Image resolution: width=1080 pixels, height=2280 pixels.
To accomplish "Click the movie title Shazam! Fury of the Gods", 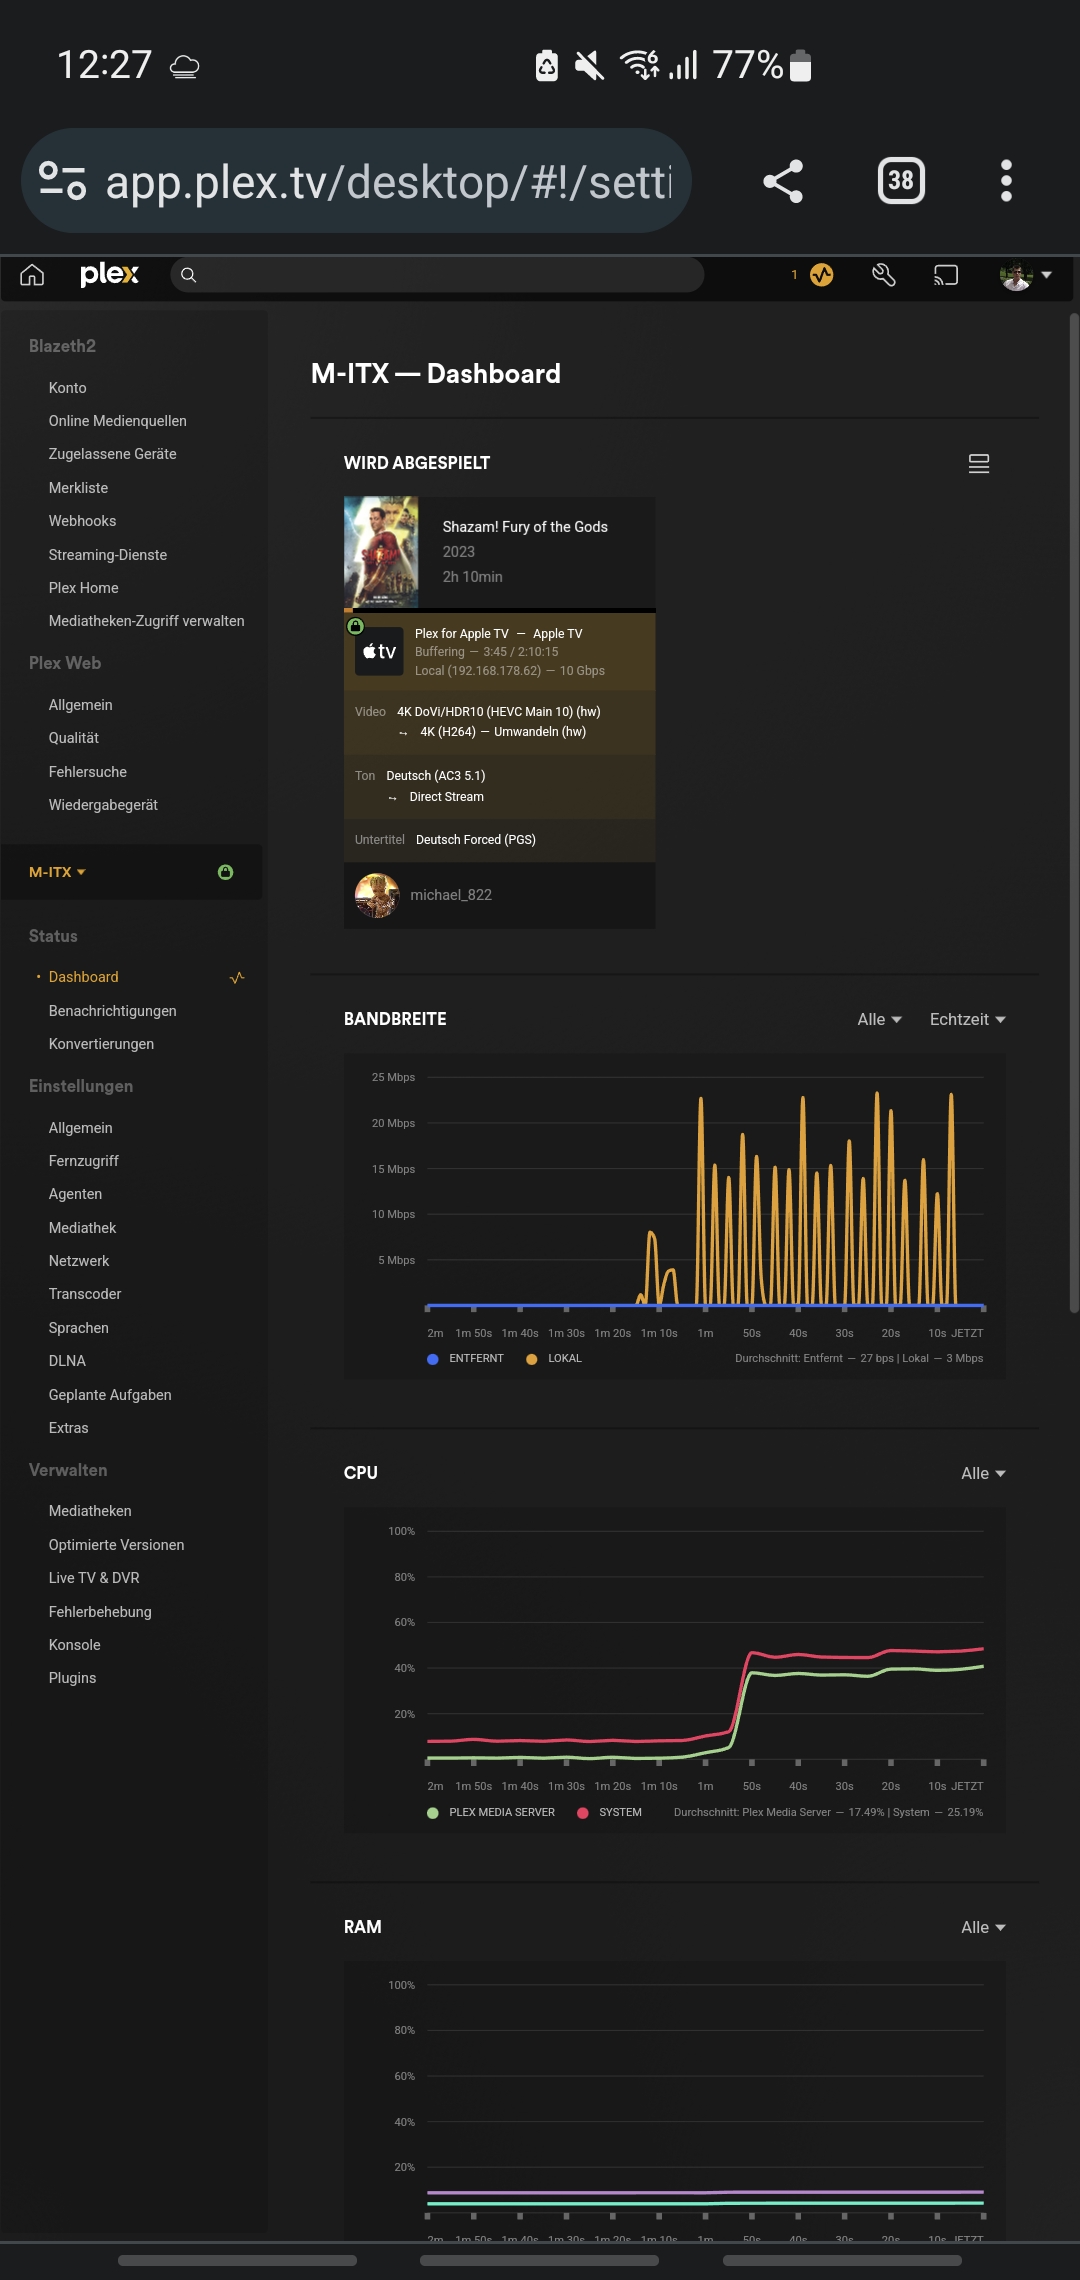I will [x=525, y=527].
